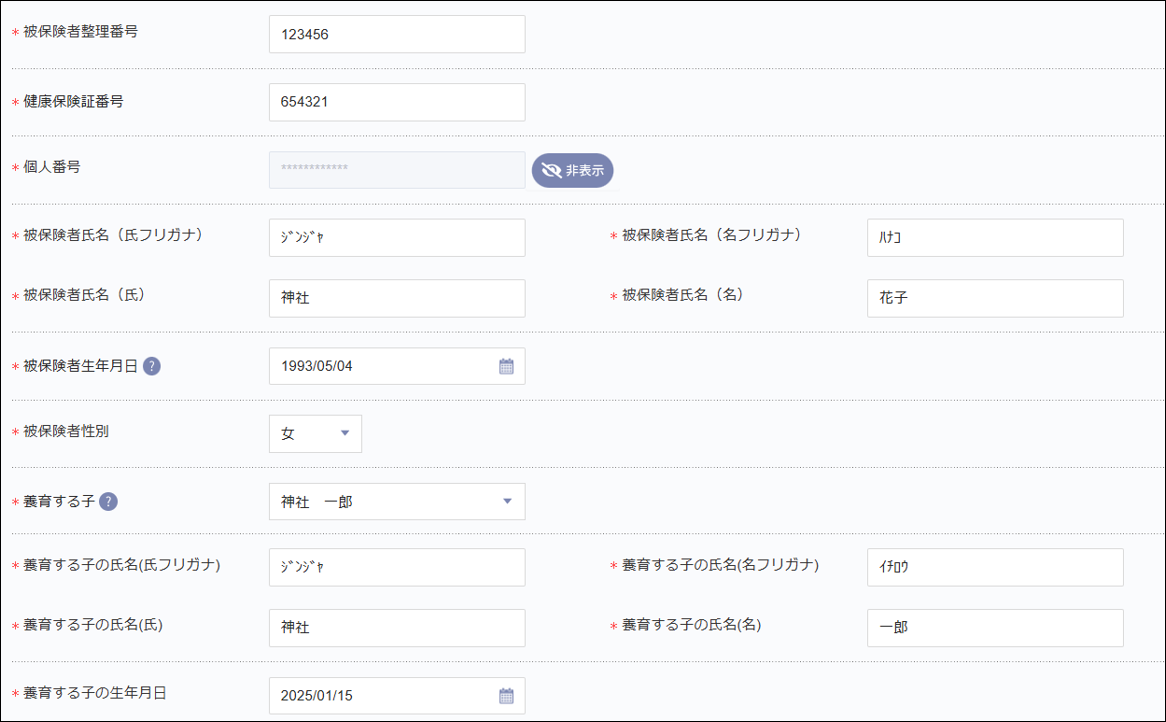Click inside the masked asterisks input field
This screenshot has width=1166, height=722.
pos(396,169)
